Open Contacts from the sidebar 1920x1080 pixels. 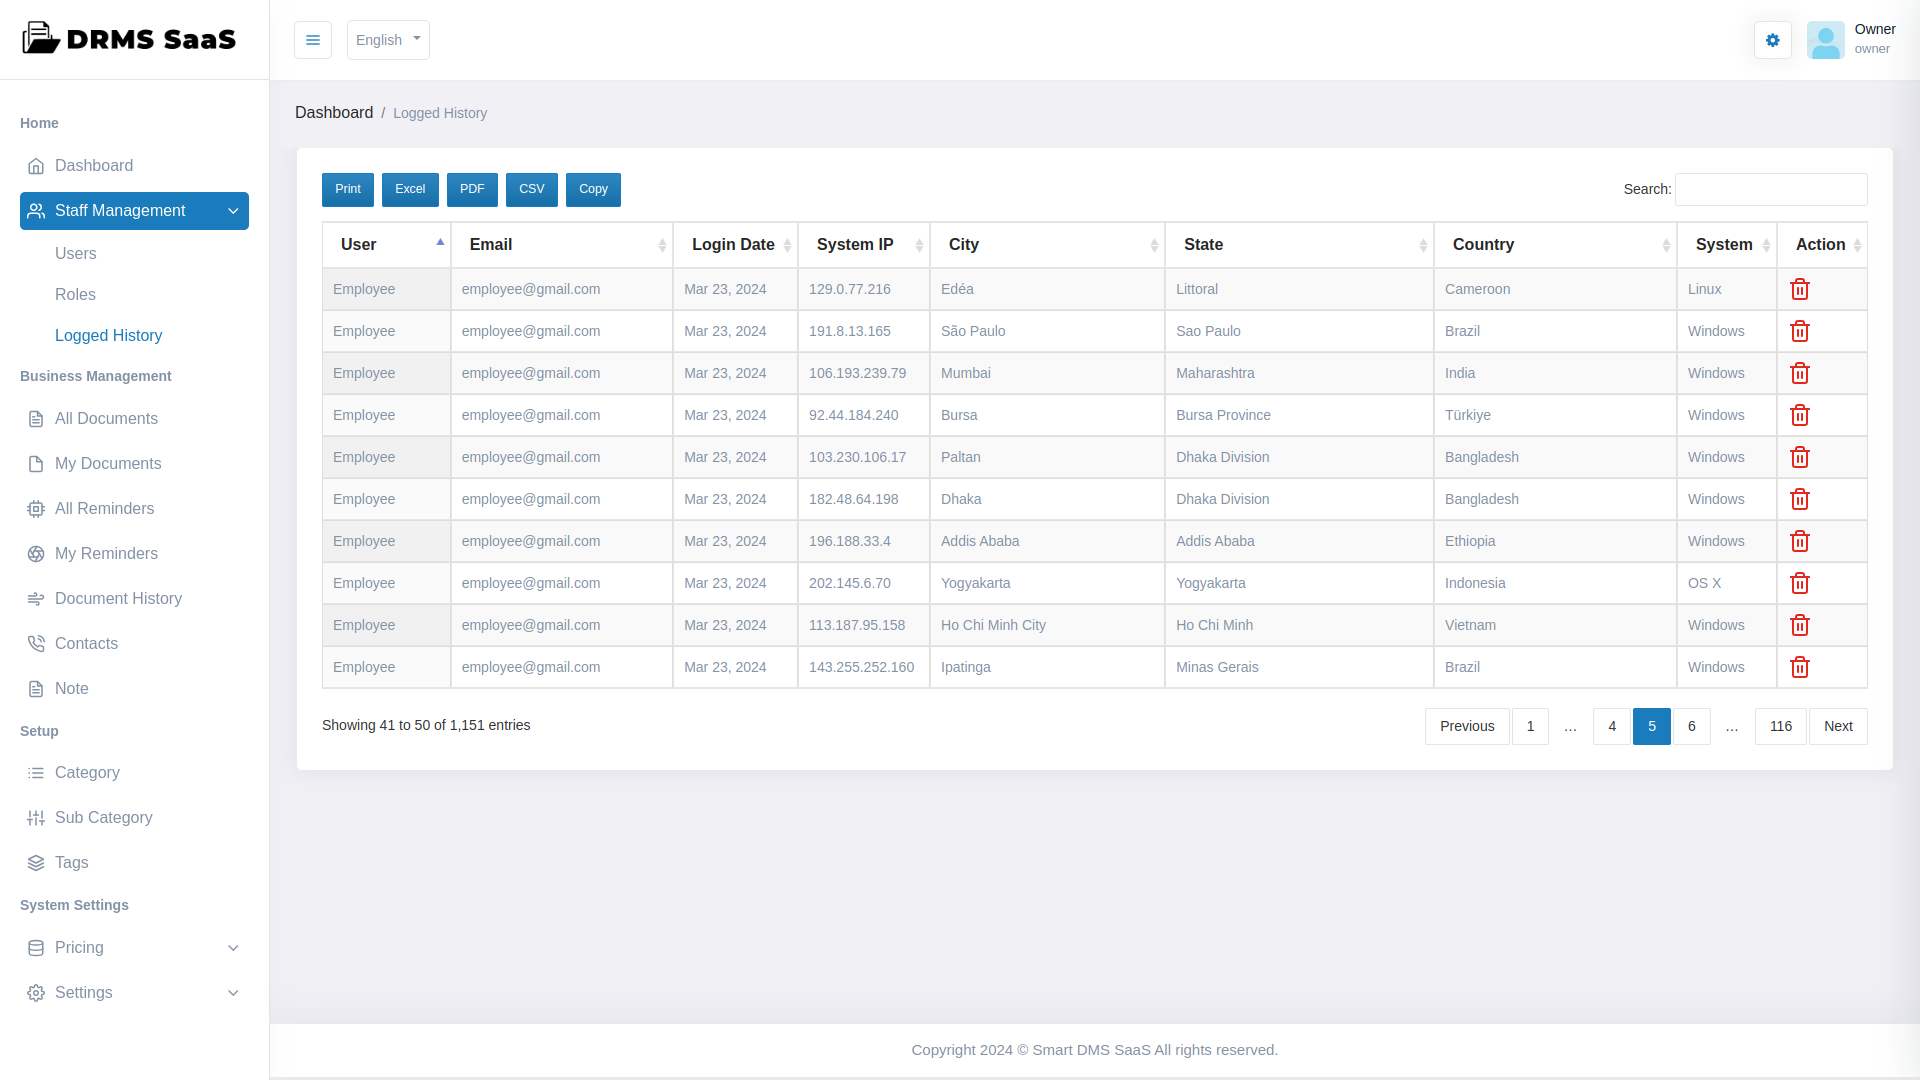(86, 643)
